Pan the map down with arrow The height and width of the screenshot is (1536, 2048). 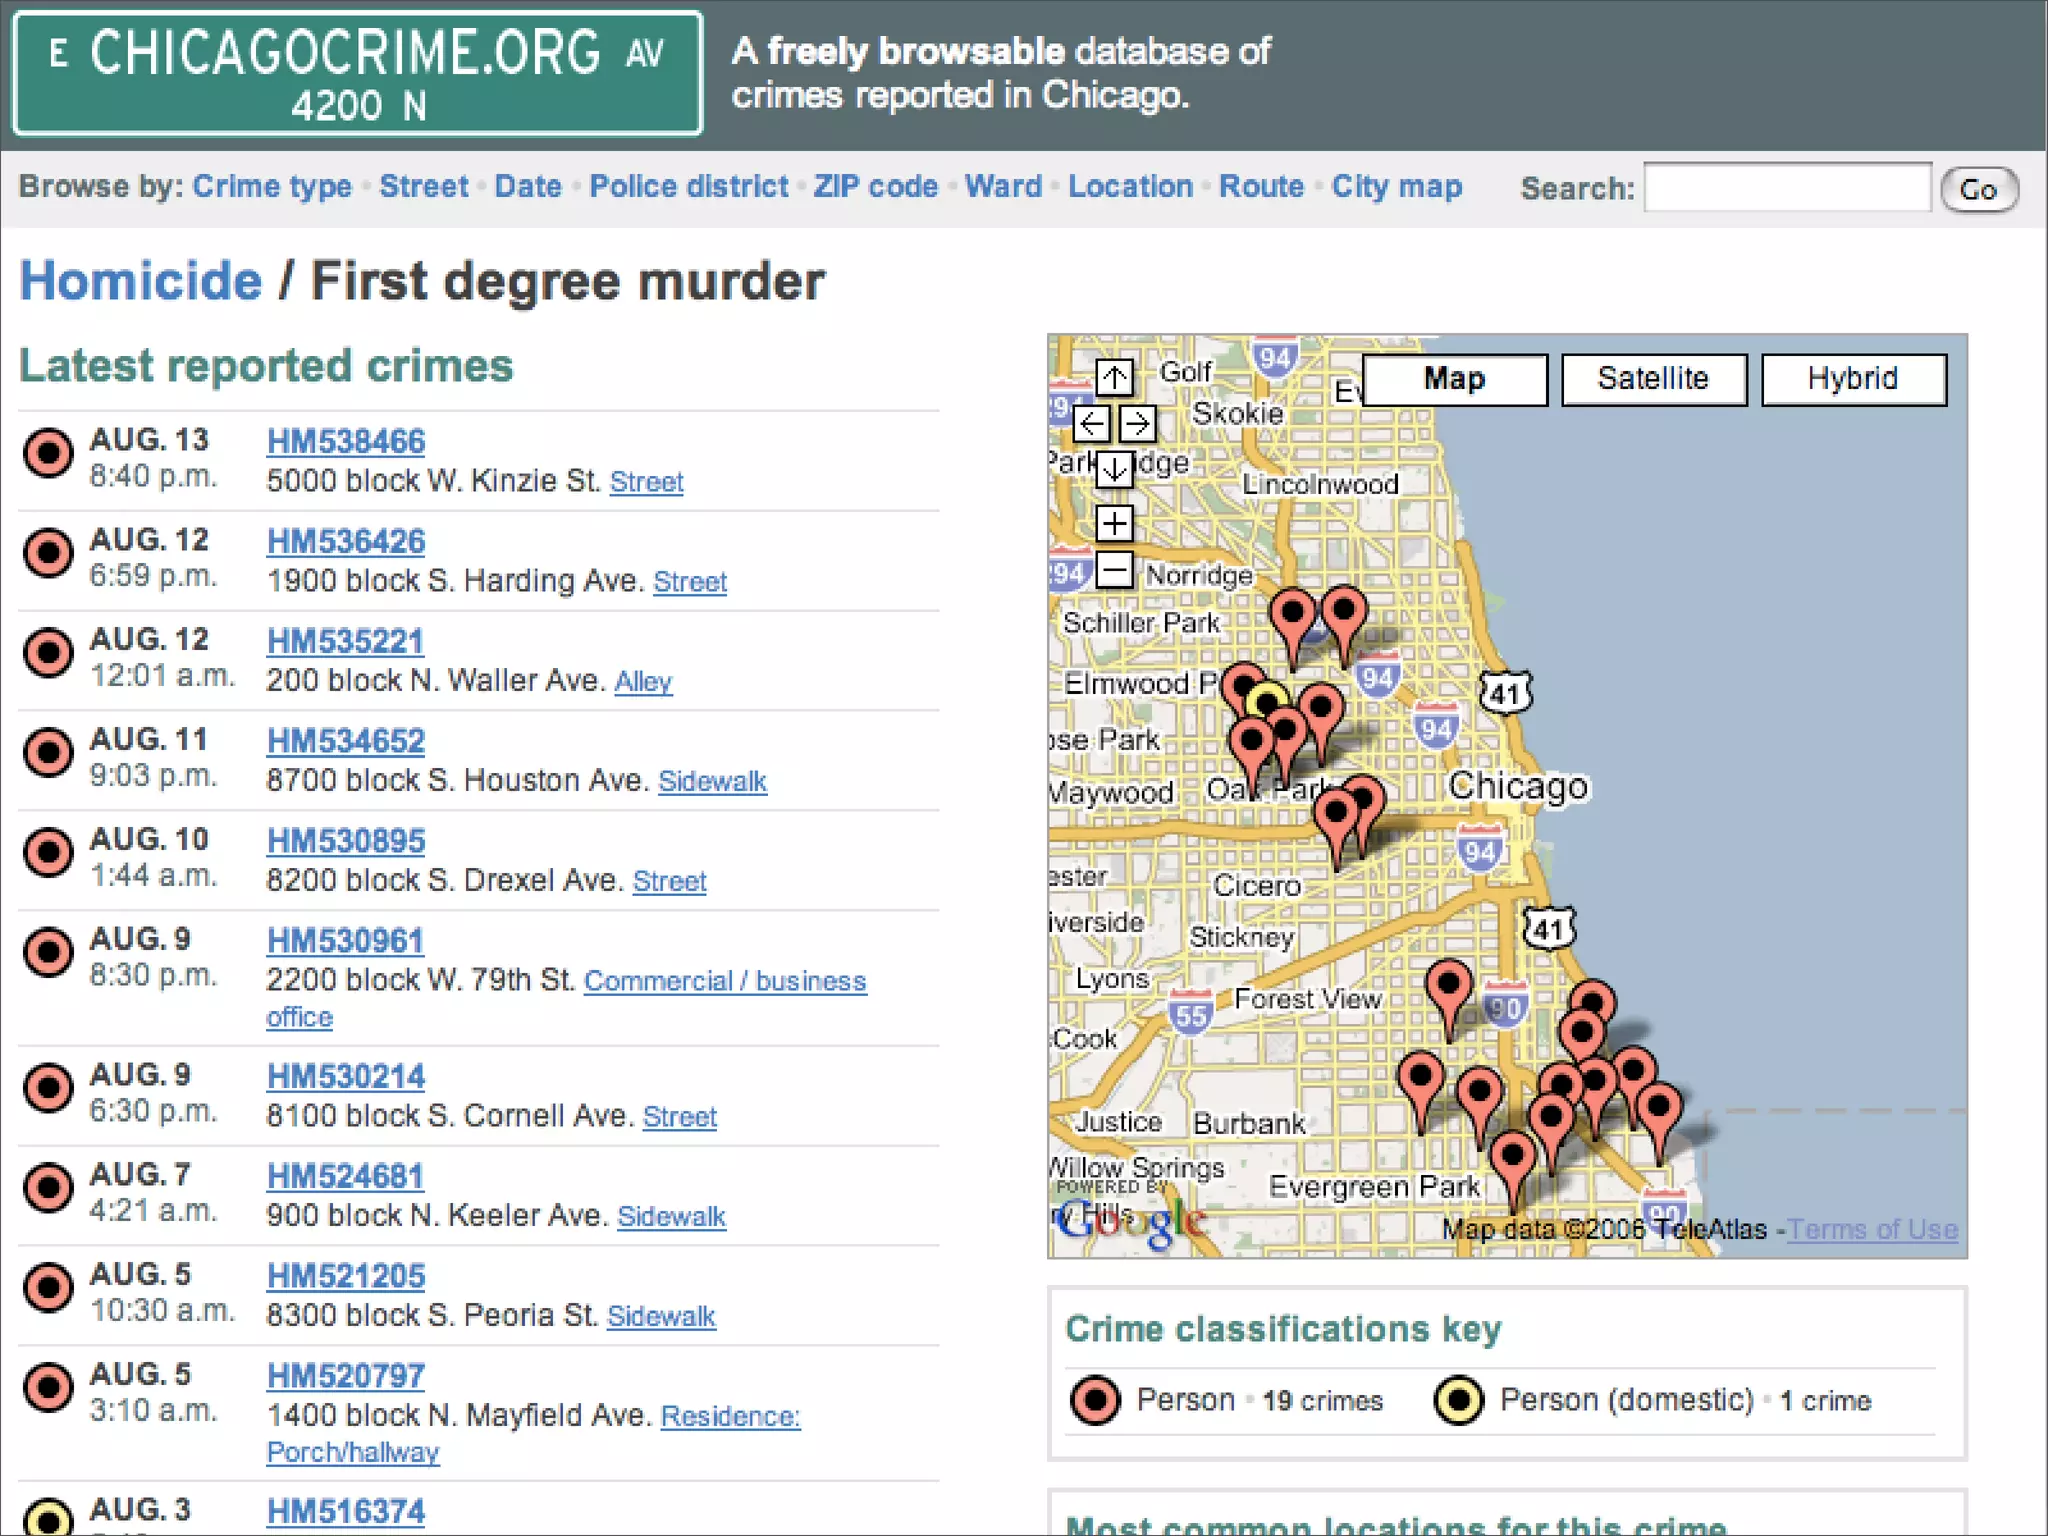point(1114,469)
